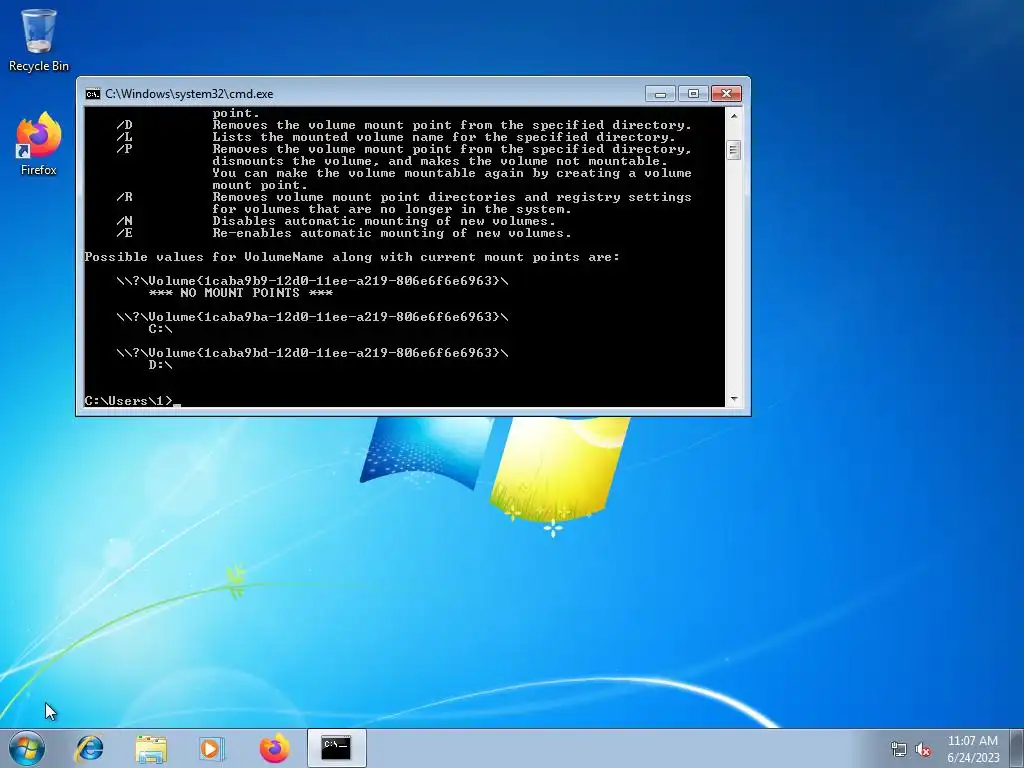Viewport: 1024px width, 768px height.
Task: Click the cmd scrollbar up arrow
Action: 734,116
